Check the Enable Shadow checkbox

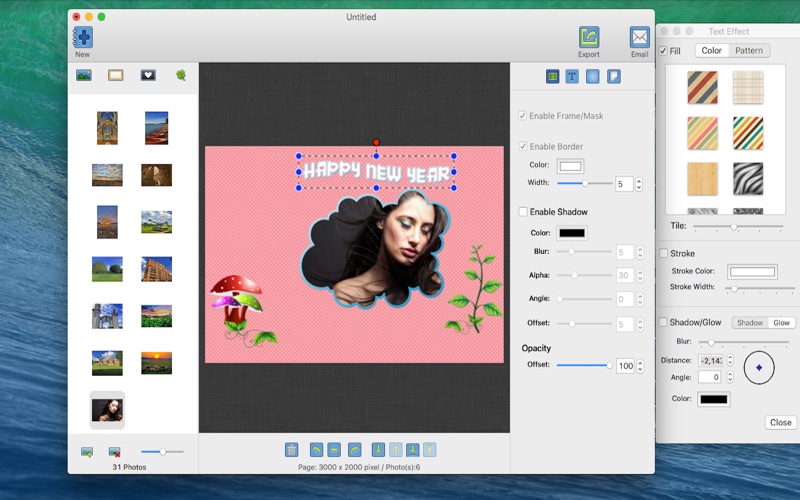(522, 211)
